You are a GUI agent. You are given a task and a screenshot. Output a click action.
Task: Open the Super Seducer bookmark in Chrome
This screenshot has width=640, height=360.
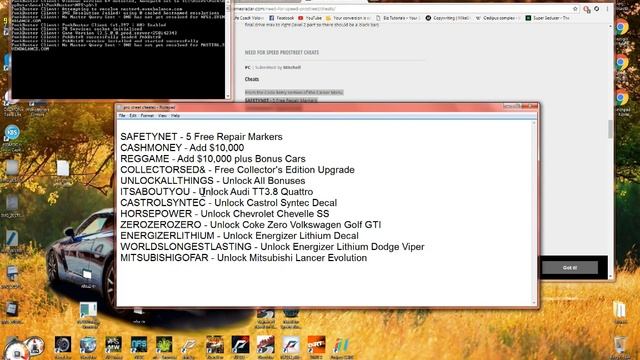point(547,18)
